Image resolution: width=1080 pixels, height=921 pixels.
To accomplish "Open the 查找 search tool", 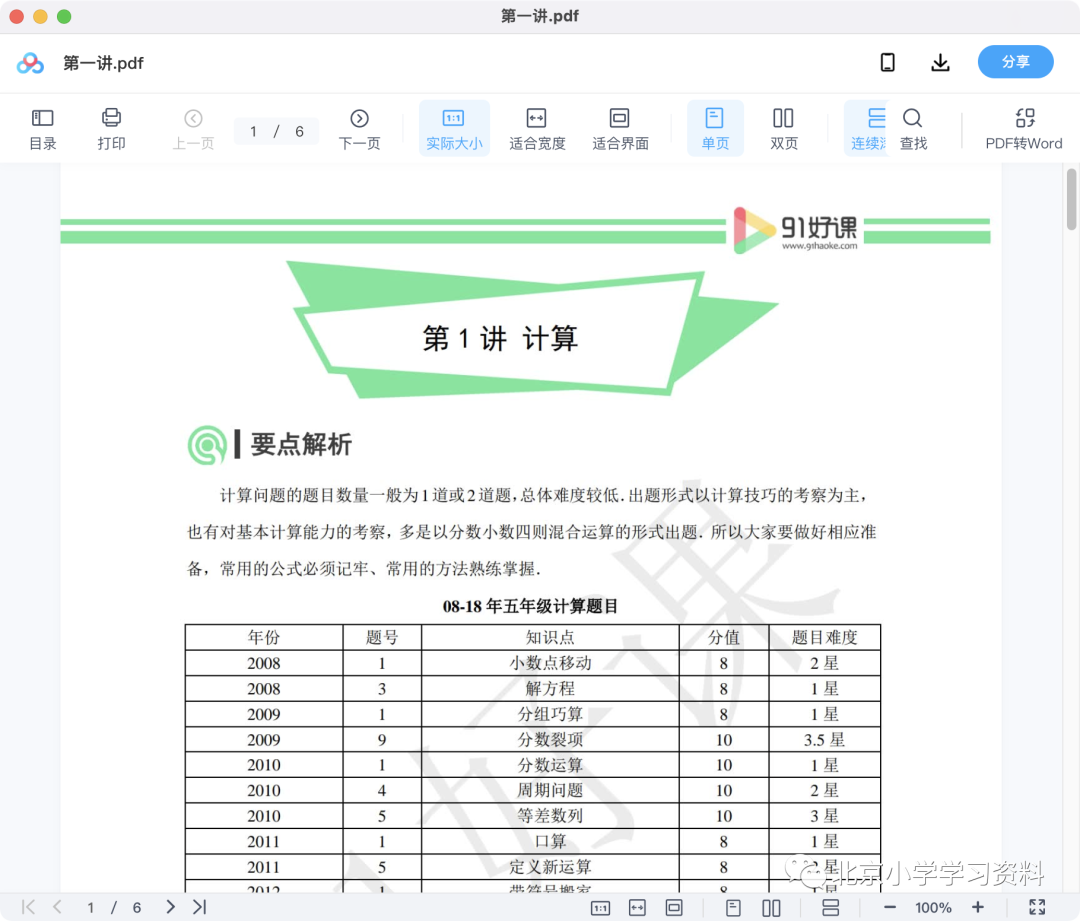I will click(913, 129).
